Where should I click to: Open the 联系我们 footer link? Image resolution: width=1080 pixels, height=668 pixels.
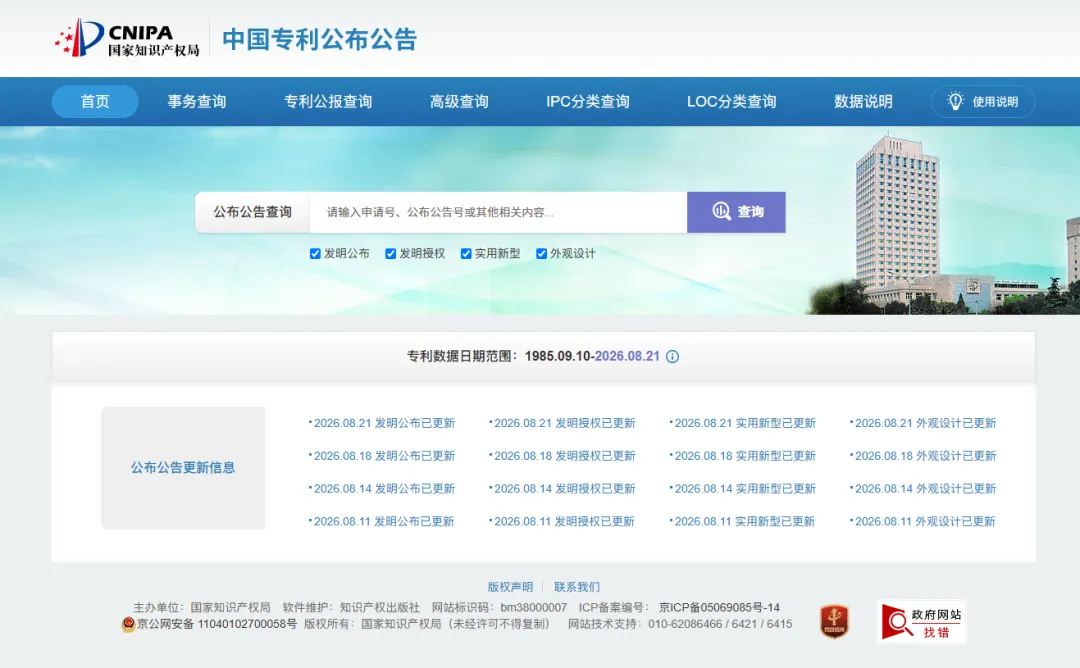tap(577, 587)
